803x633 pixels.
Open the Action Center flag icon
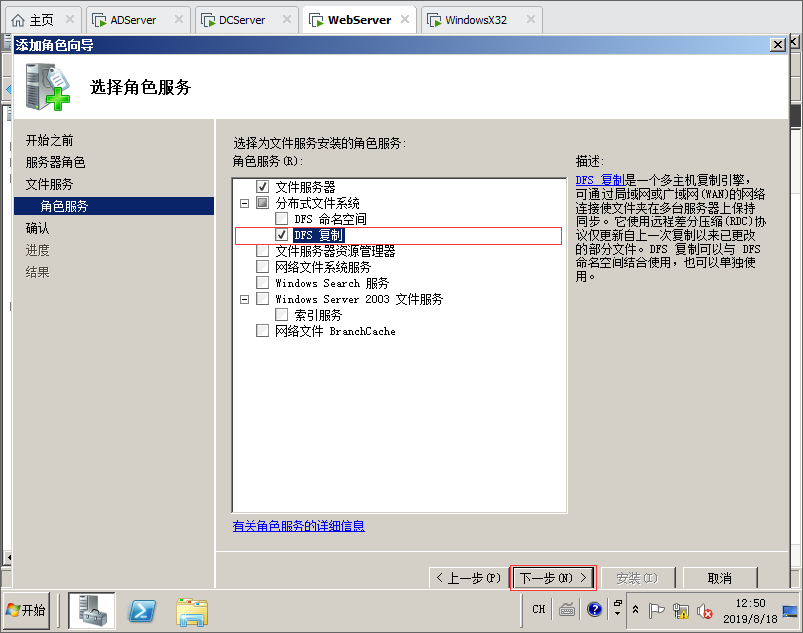click(x=656, y=610)
